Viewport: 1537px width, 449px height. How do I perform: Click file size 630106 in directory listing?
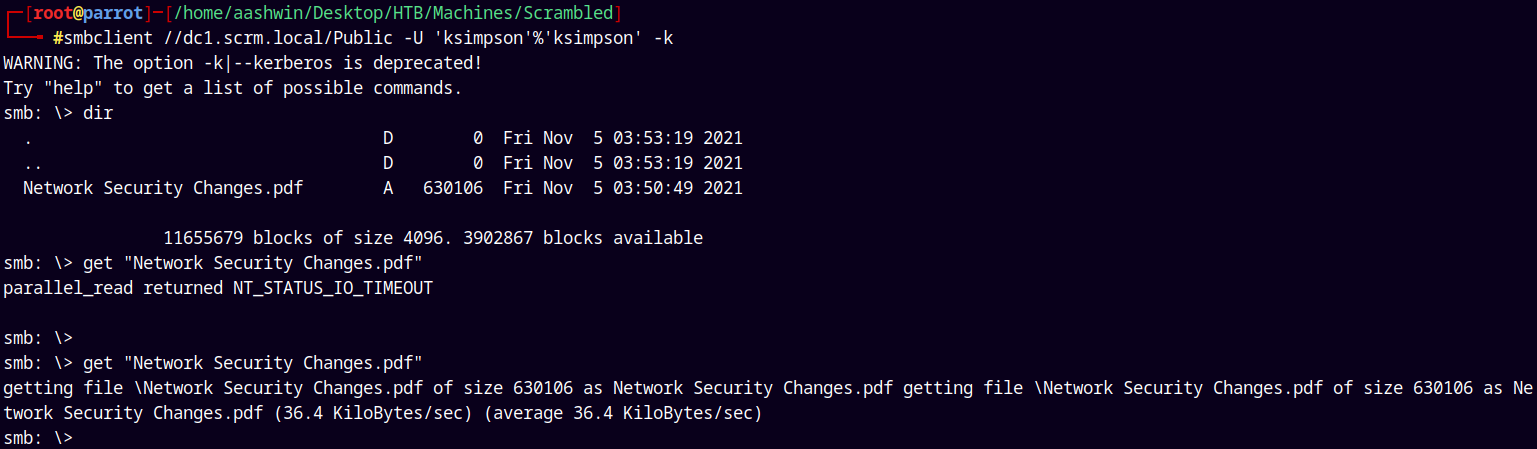(x=453, y=188)
